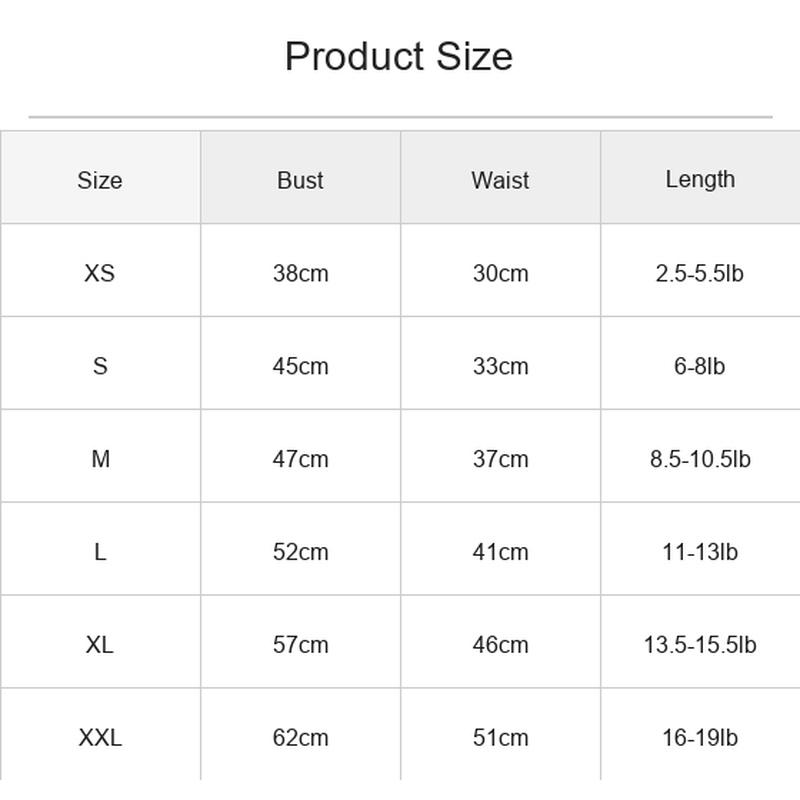Click the Product Size title
Screen dimensions: 800x800
[x=398, y=56]
